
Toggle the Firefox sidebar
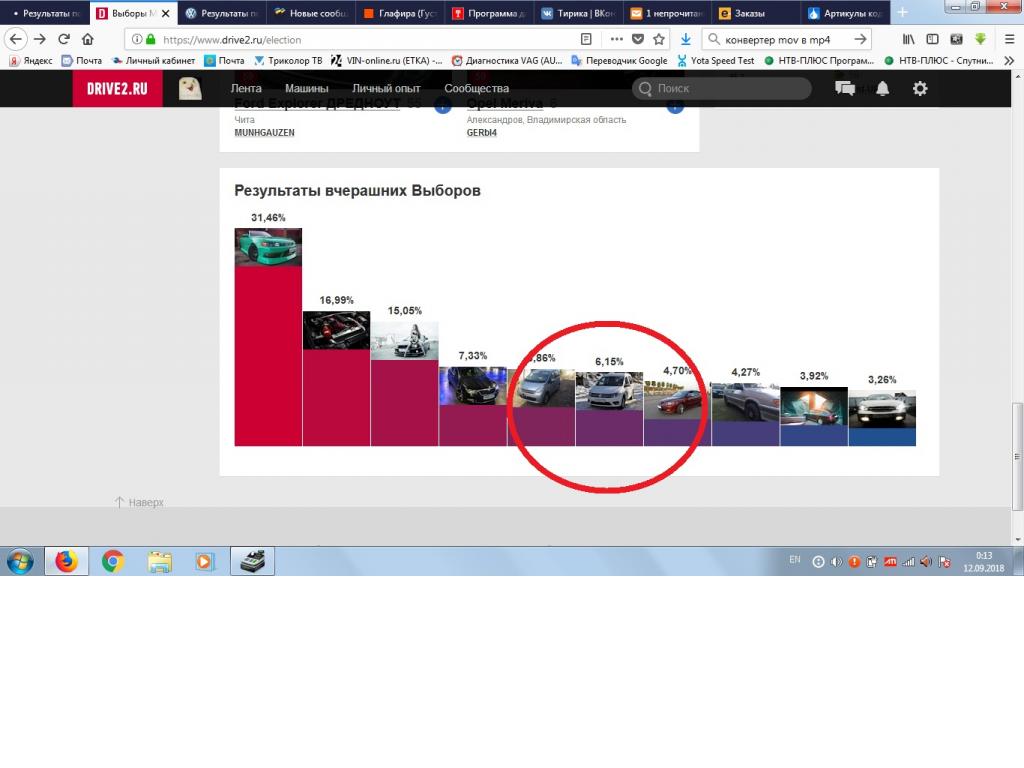coord(933,39)
